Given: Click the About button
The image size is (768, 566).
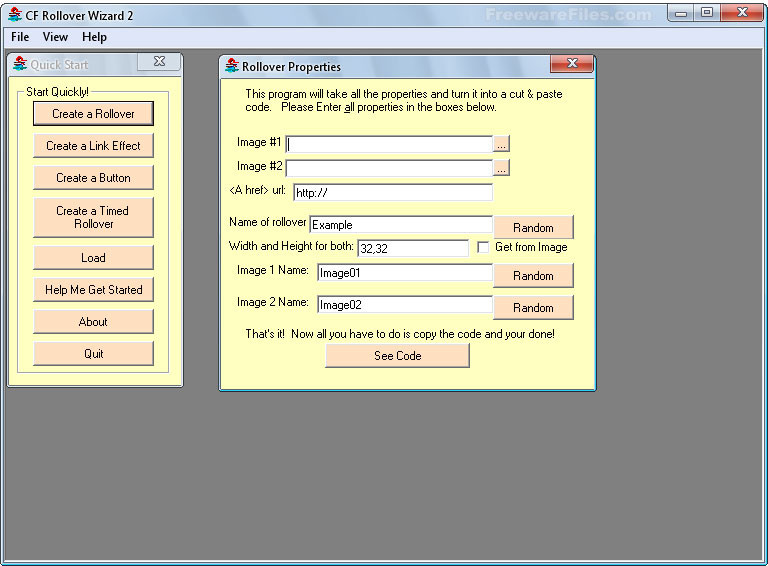Looking at the screenshot, I should (x=94, y=322).
